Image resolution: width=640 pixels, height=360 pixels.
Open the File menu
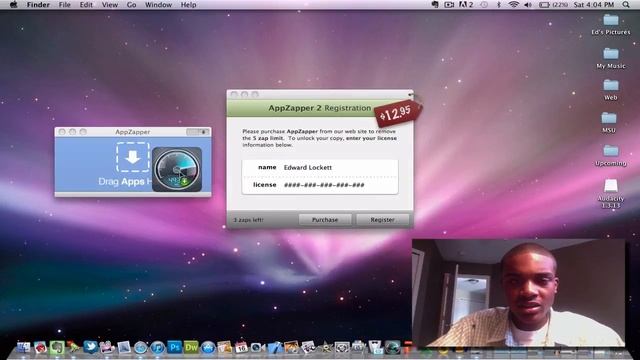(x=64, y=5)
